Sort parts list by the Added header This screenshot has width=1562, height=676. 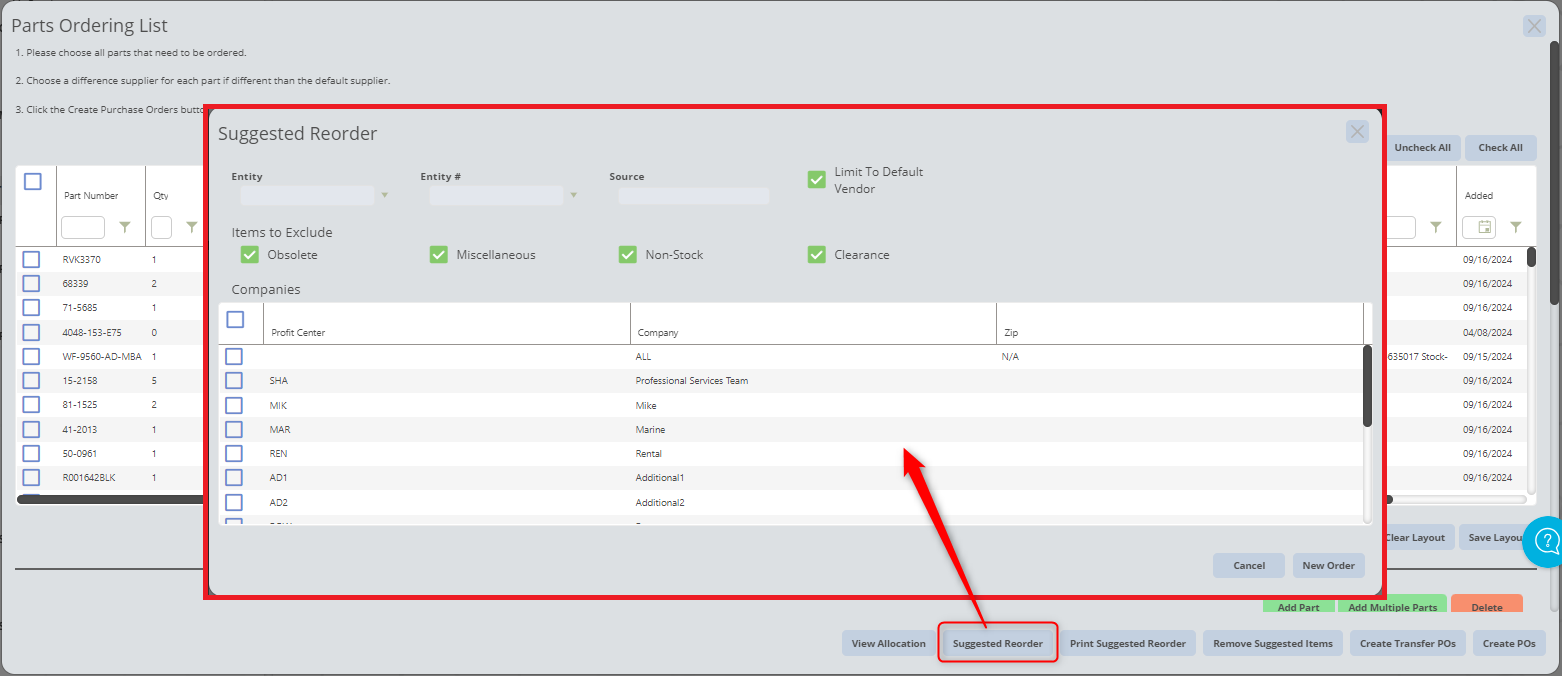[1479, 196]
